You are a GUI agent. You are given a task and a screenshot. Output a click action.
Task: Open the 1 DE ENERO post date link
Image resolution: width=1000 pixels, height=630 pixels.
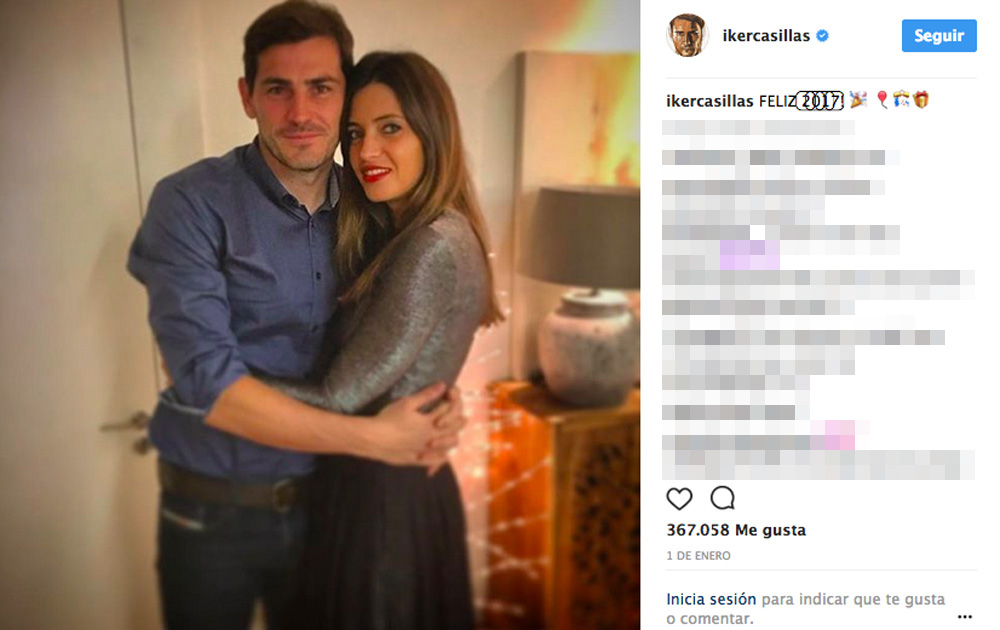698,556
